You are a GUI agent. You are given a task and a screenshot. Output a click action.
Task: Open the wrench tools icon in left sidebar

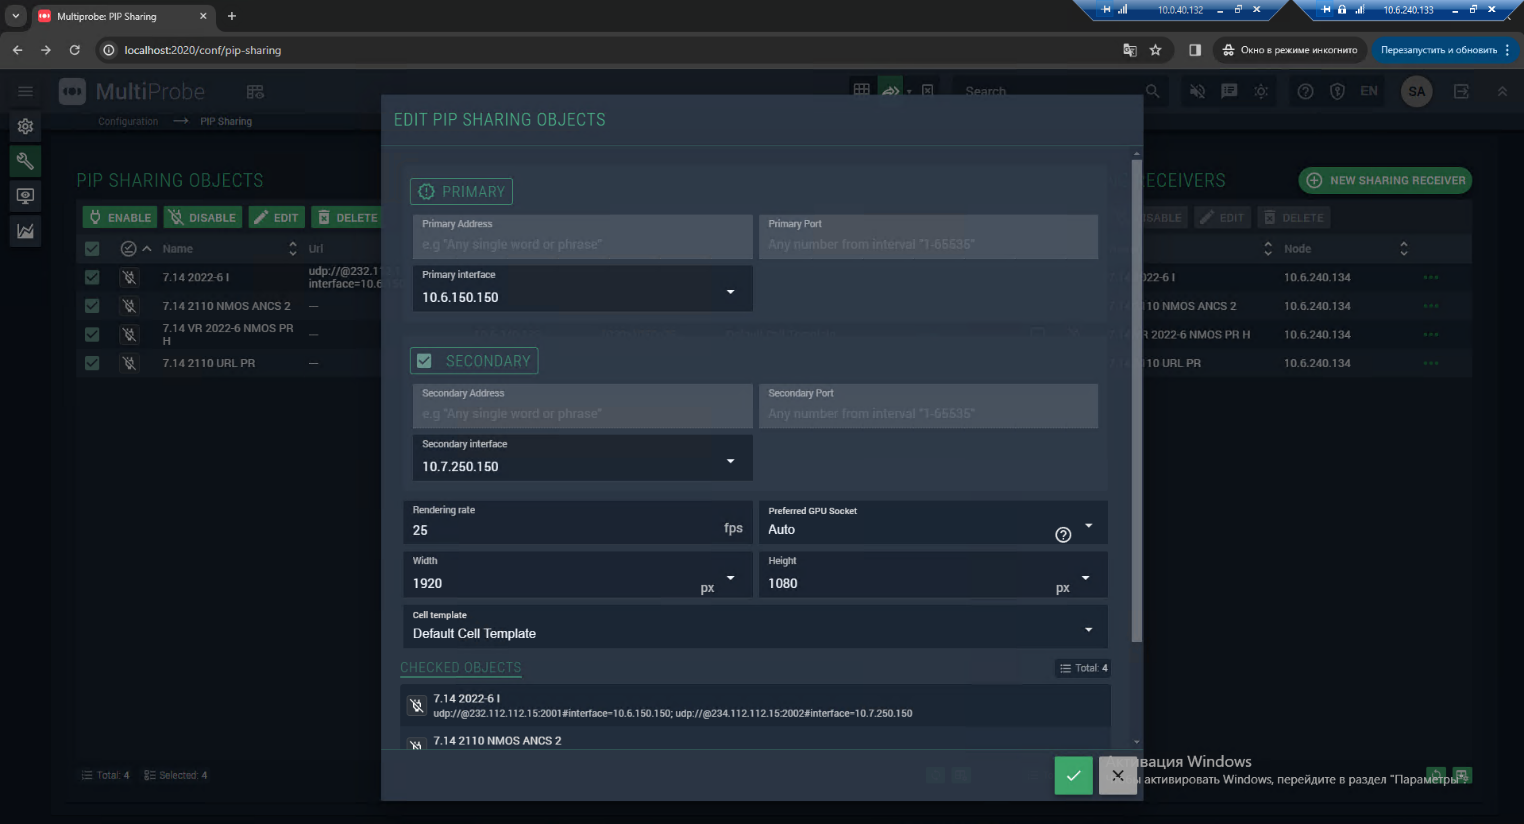tap(25, 161)
